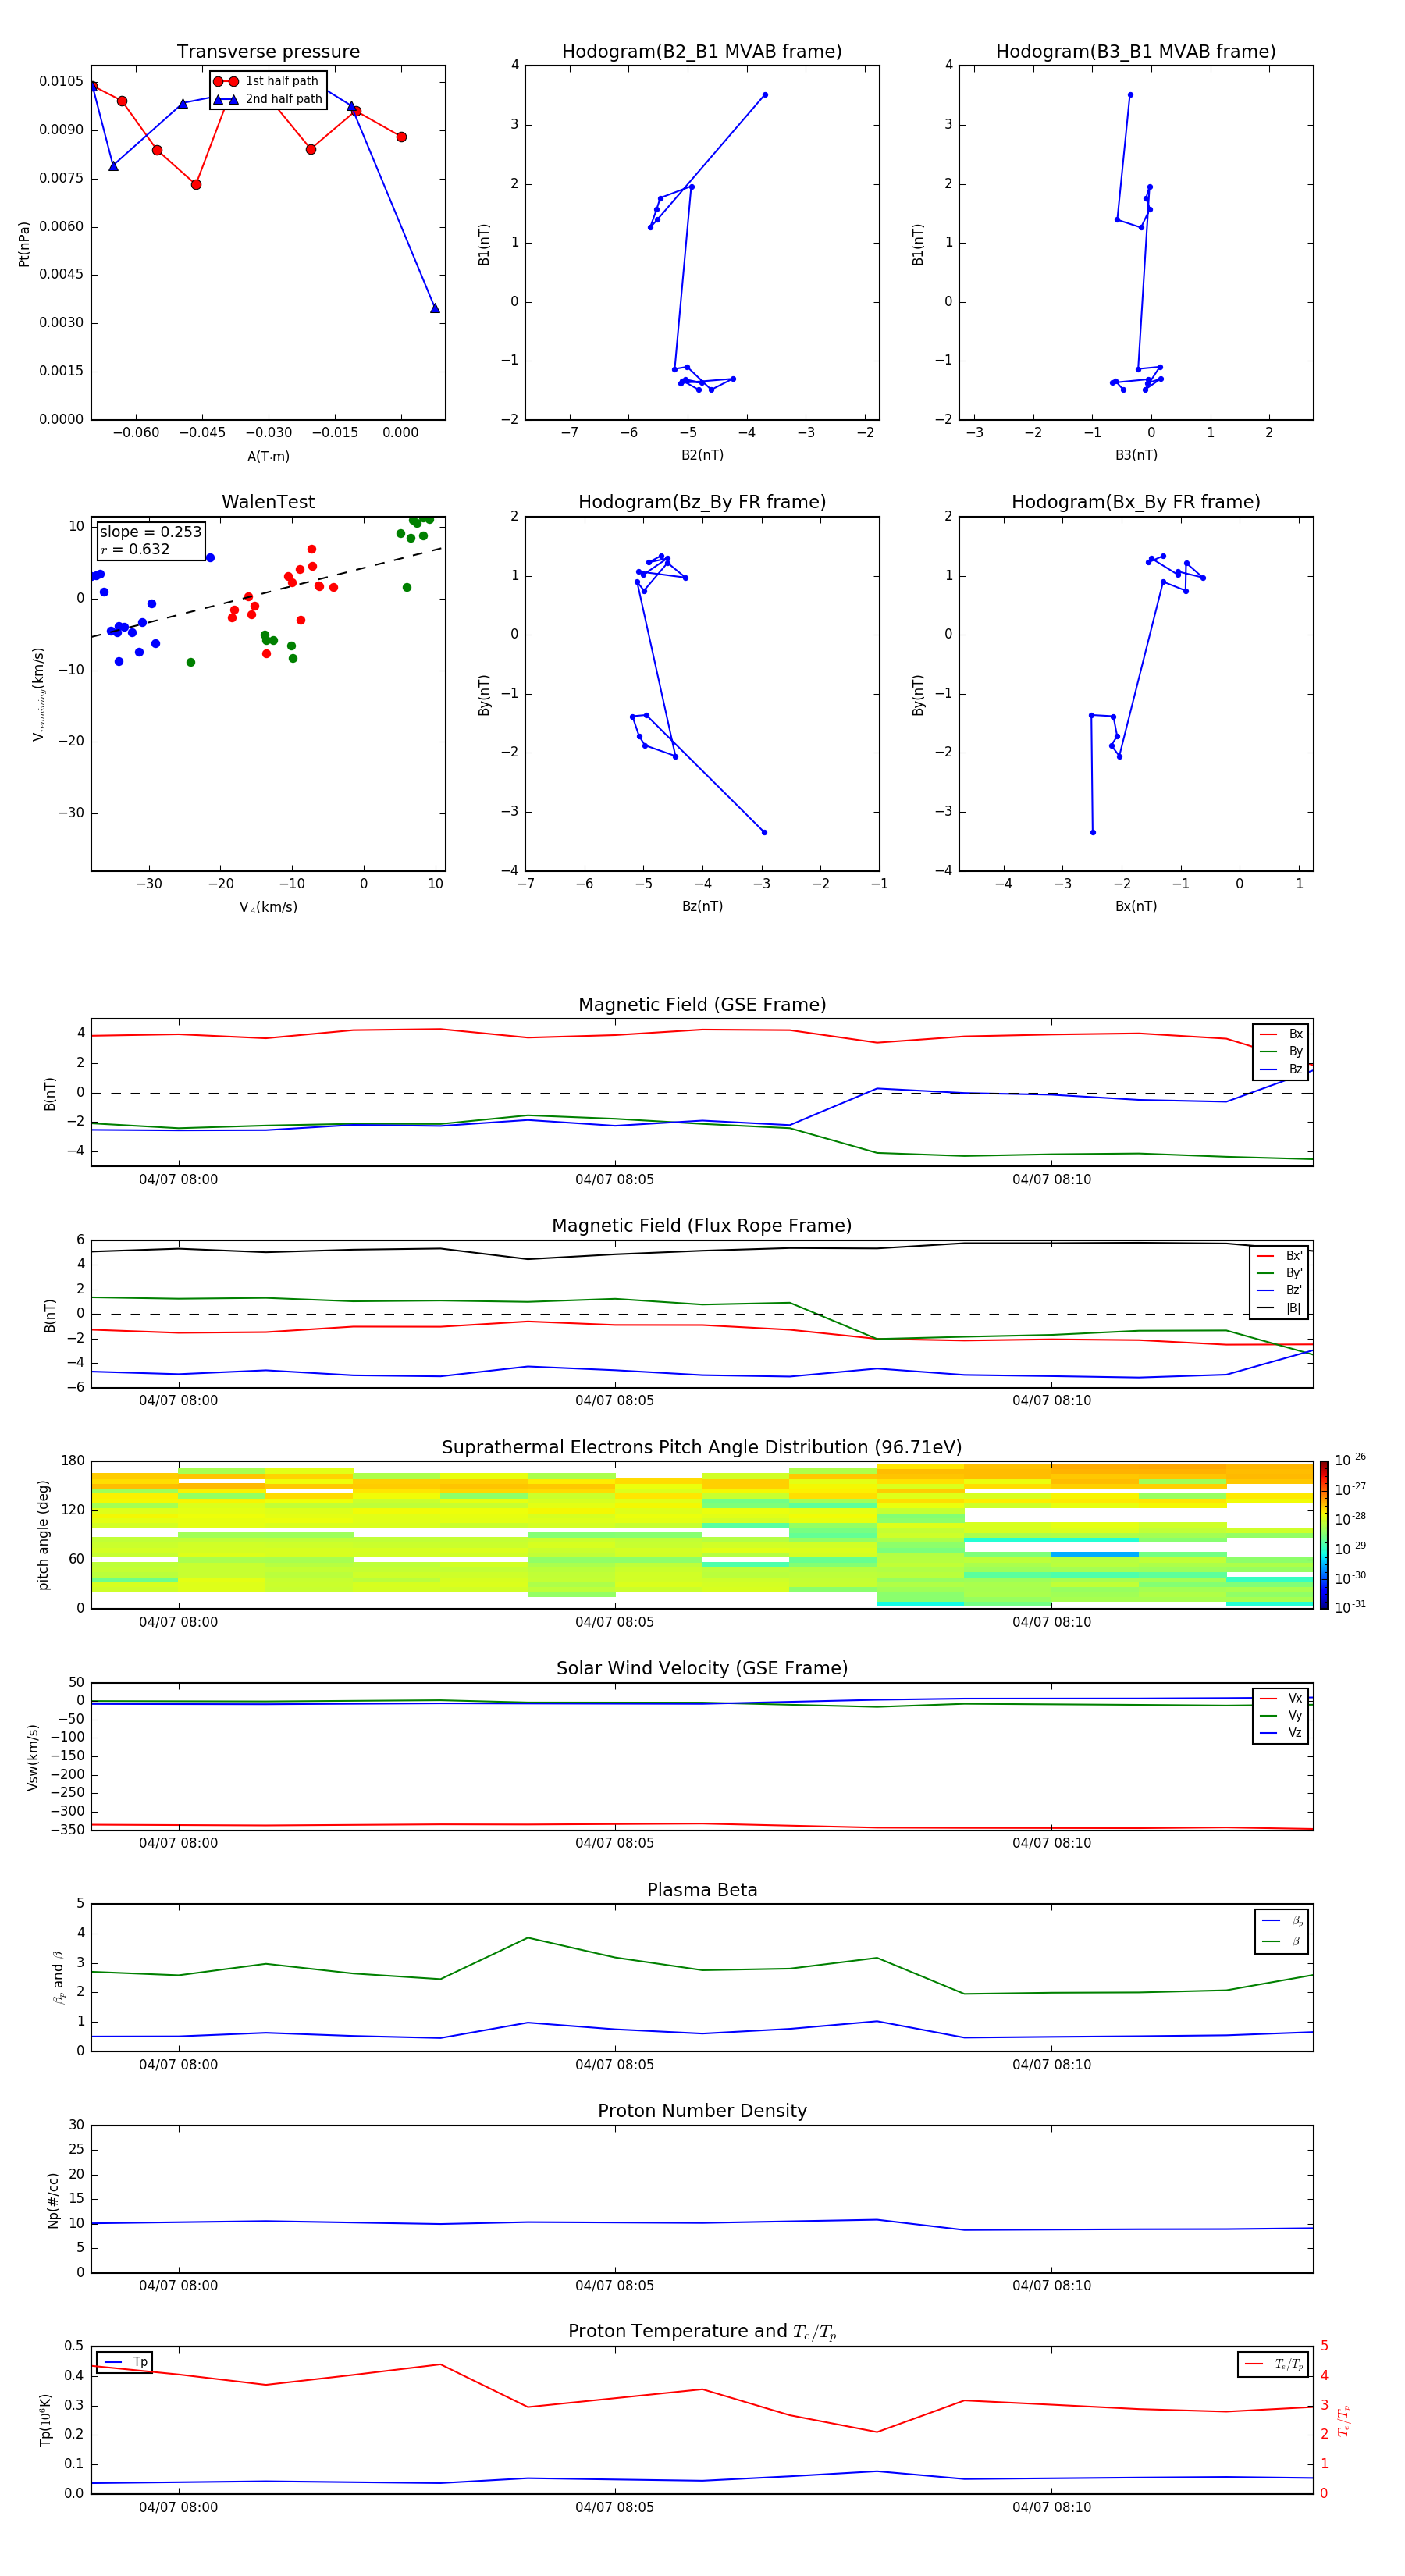This screenshot has height=2576, width=1405.
Task: Select the 'Hodogram(B3_B1 MVAB frame)' title
Action: click(1136, 52)
